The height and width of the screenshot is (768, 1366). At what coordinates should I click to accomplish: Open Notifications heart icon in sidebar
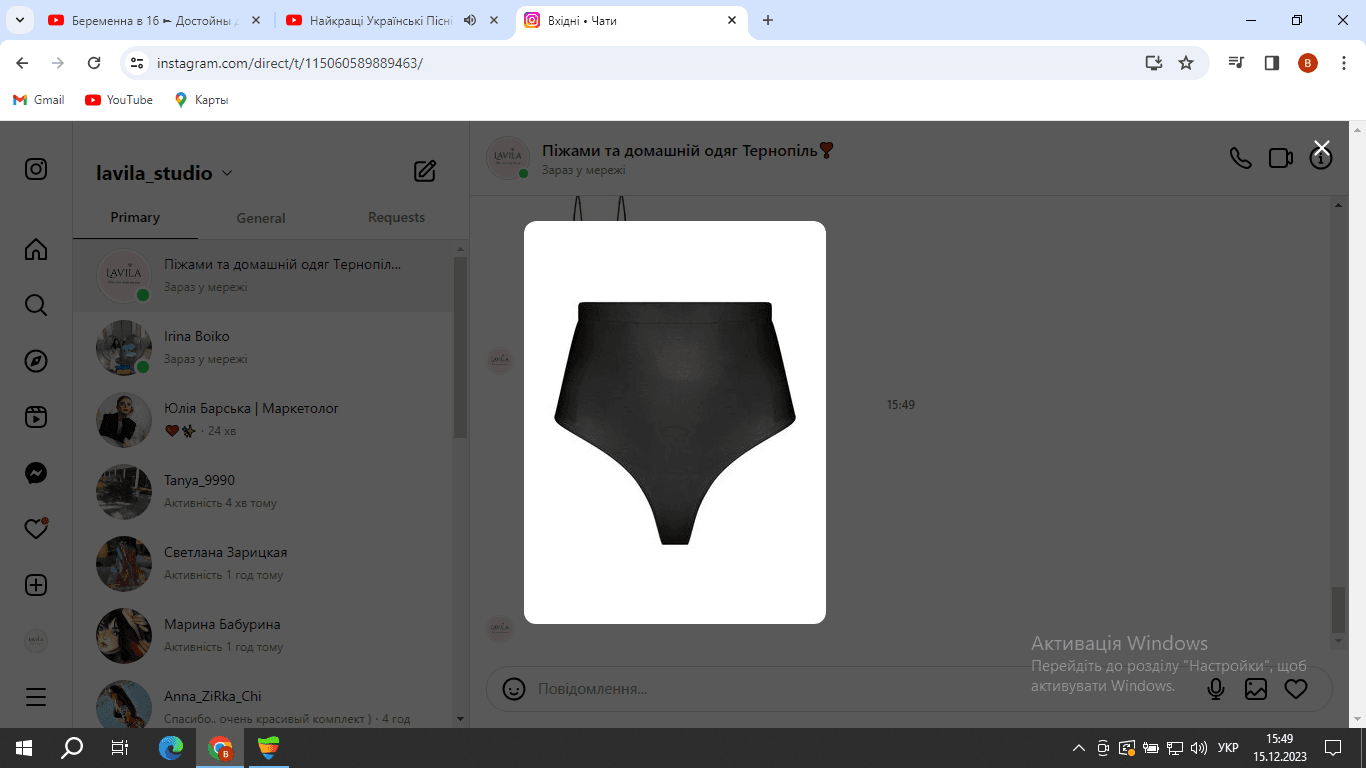36,529
